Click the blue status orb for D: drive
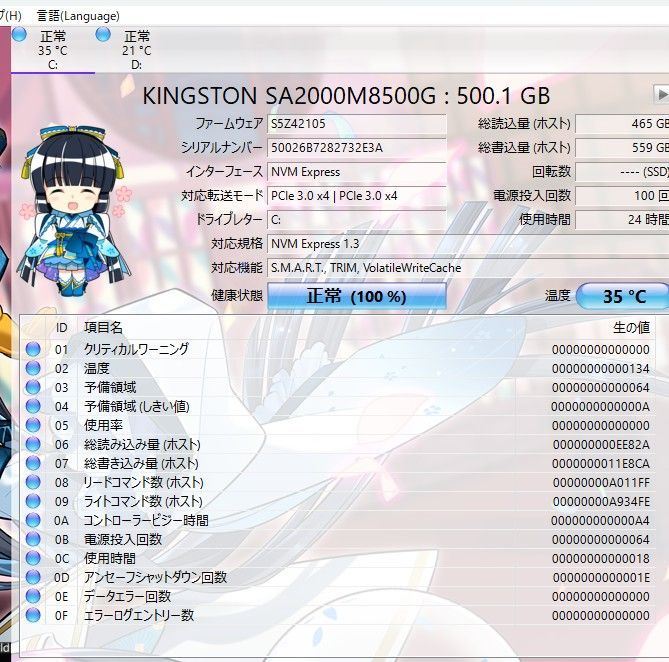Viewport: 669px width, 662px height. click(x=103, y=35)
